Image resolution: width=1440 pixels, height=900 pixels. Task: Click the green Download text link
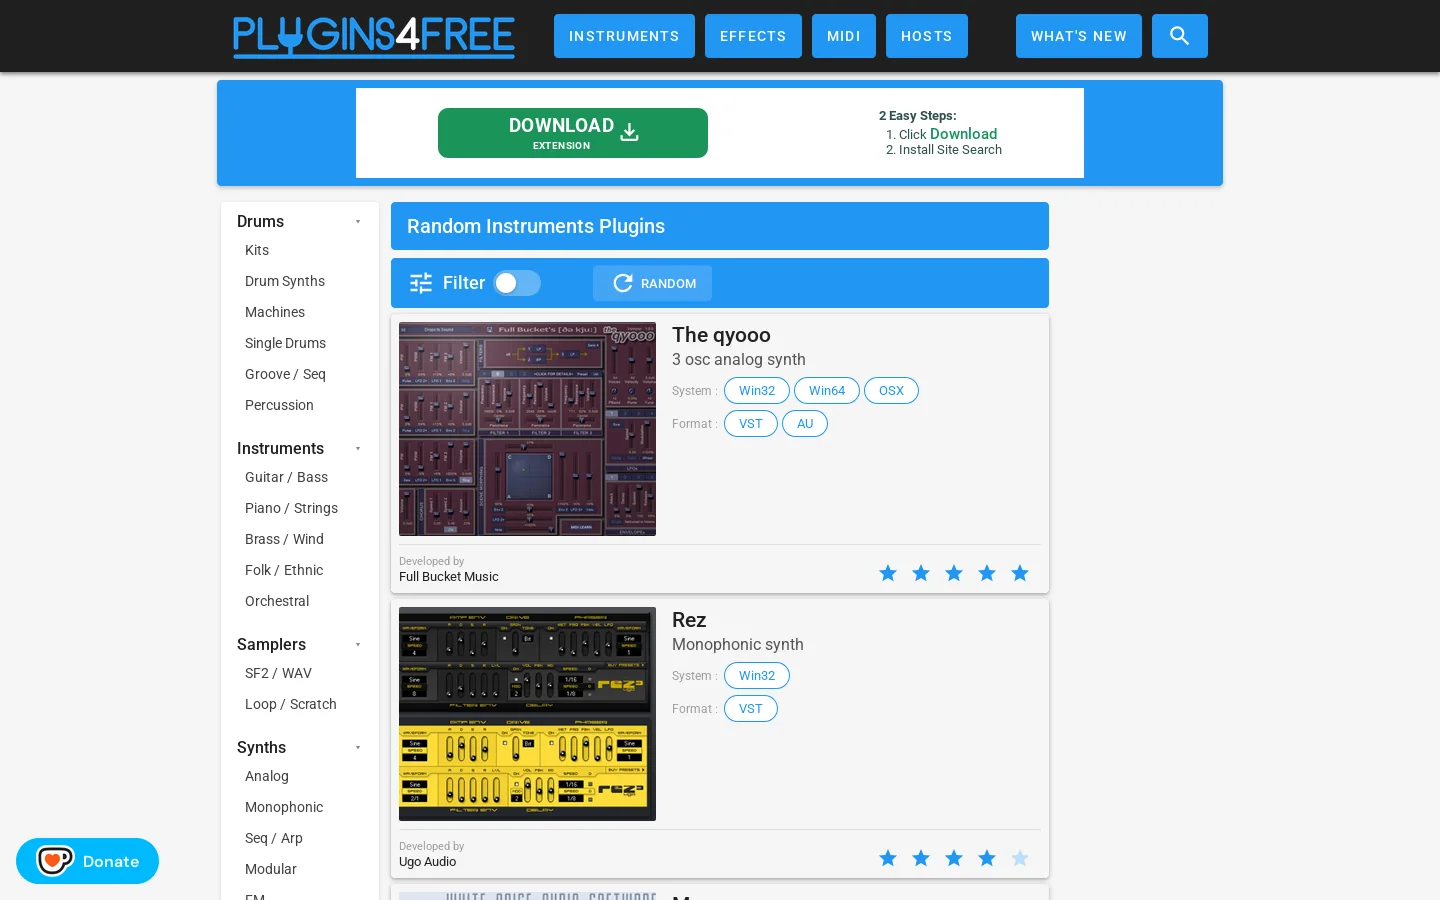(963, 134)
